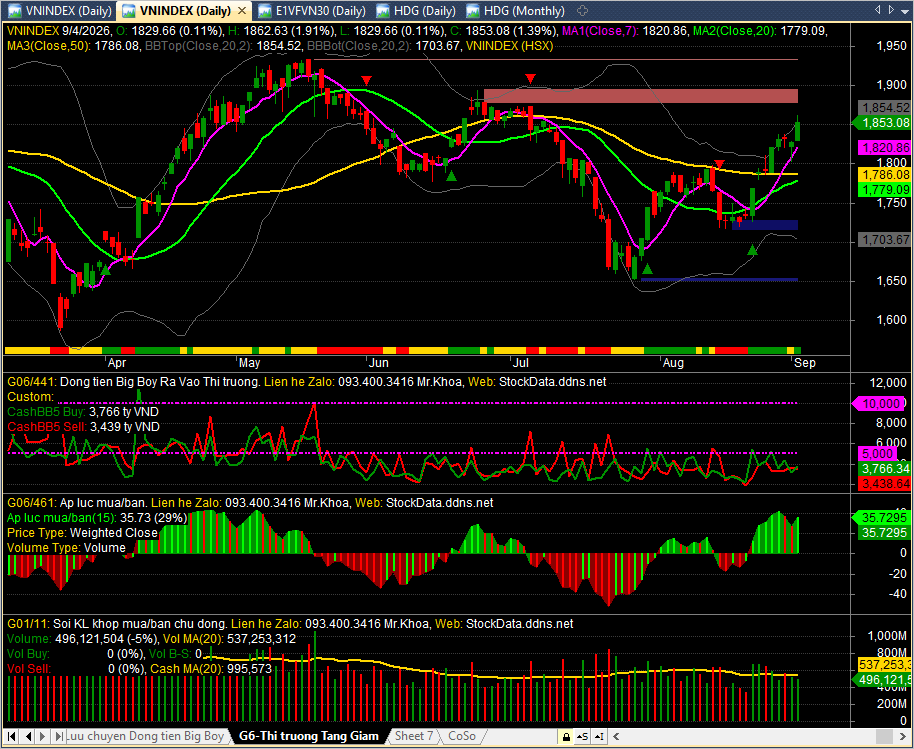Switch to HDG (Monthly) tab
The image size is (914, 749).
point(516,10)
